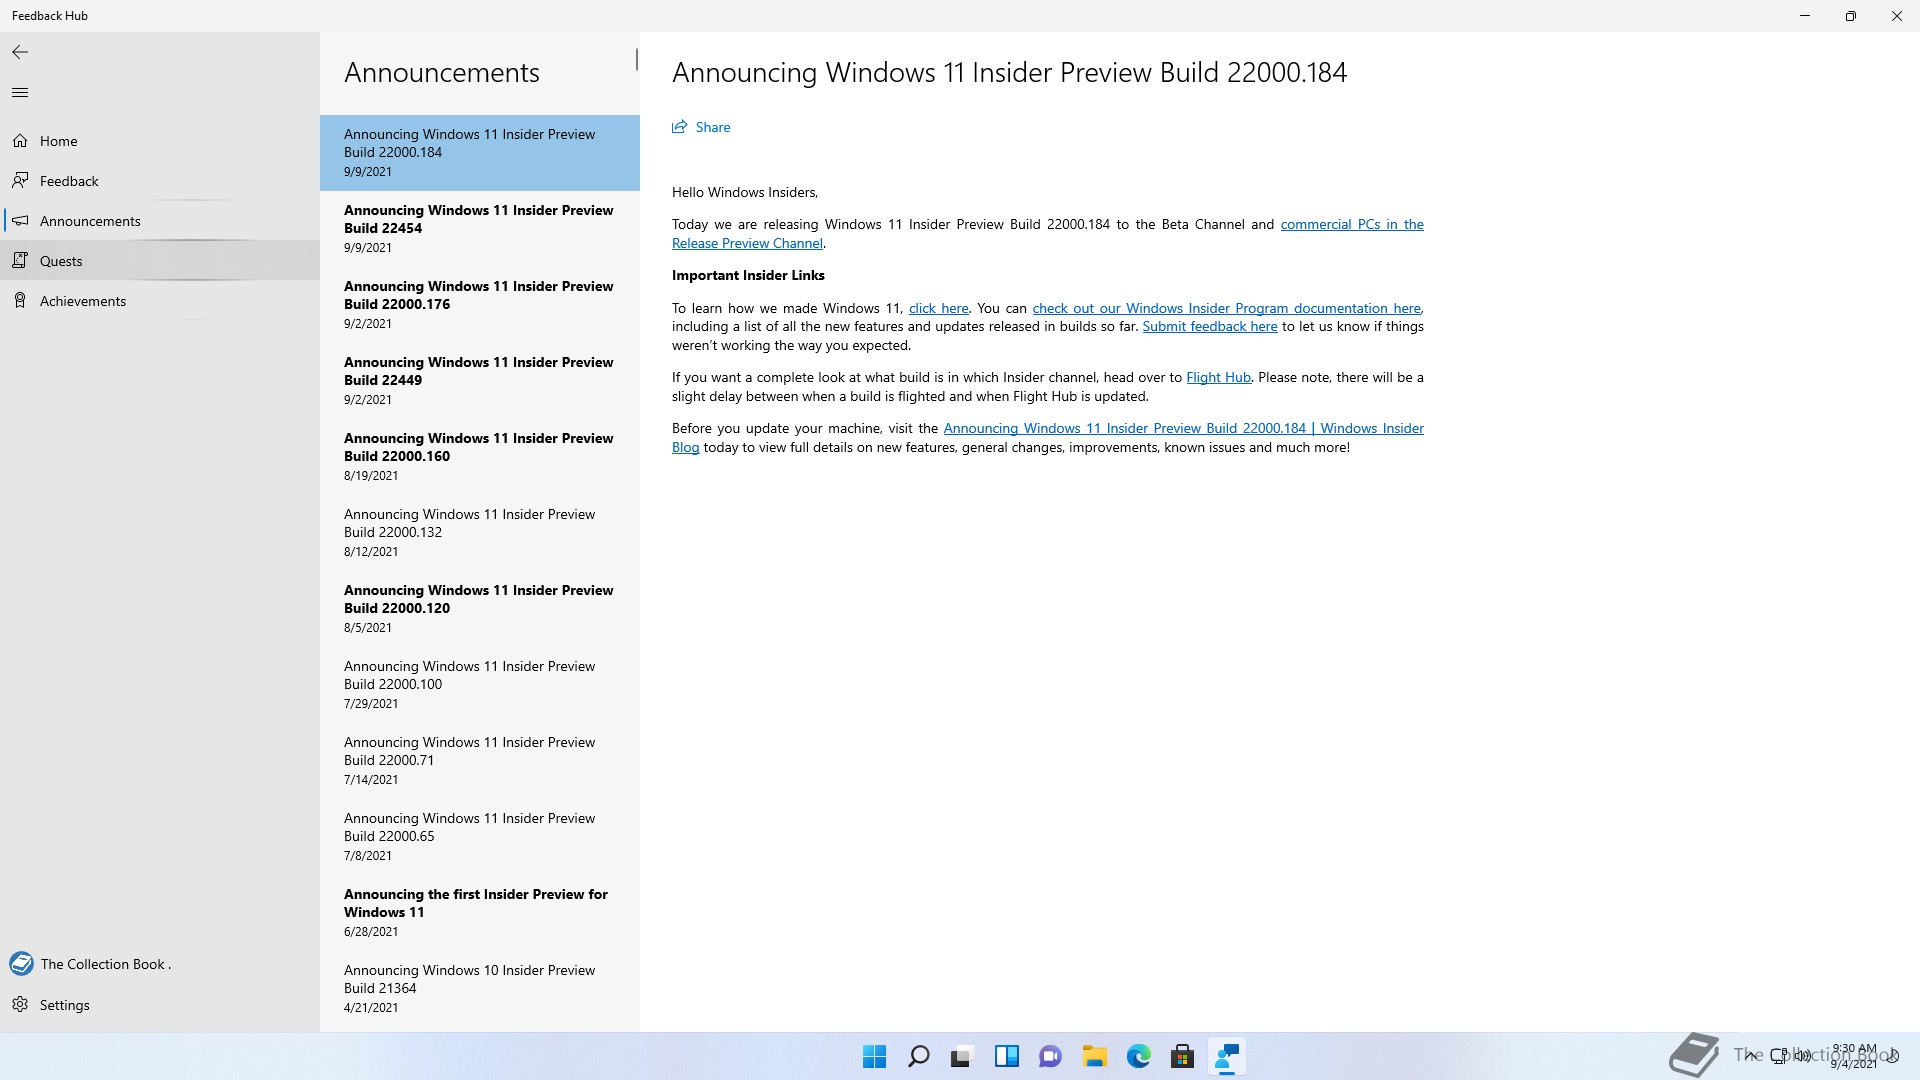Open Microsoft Store from taskbar
This screenshot has width=1920, height=1080.
click(1182, 1057)
